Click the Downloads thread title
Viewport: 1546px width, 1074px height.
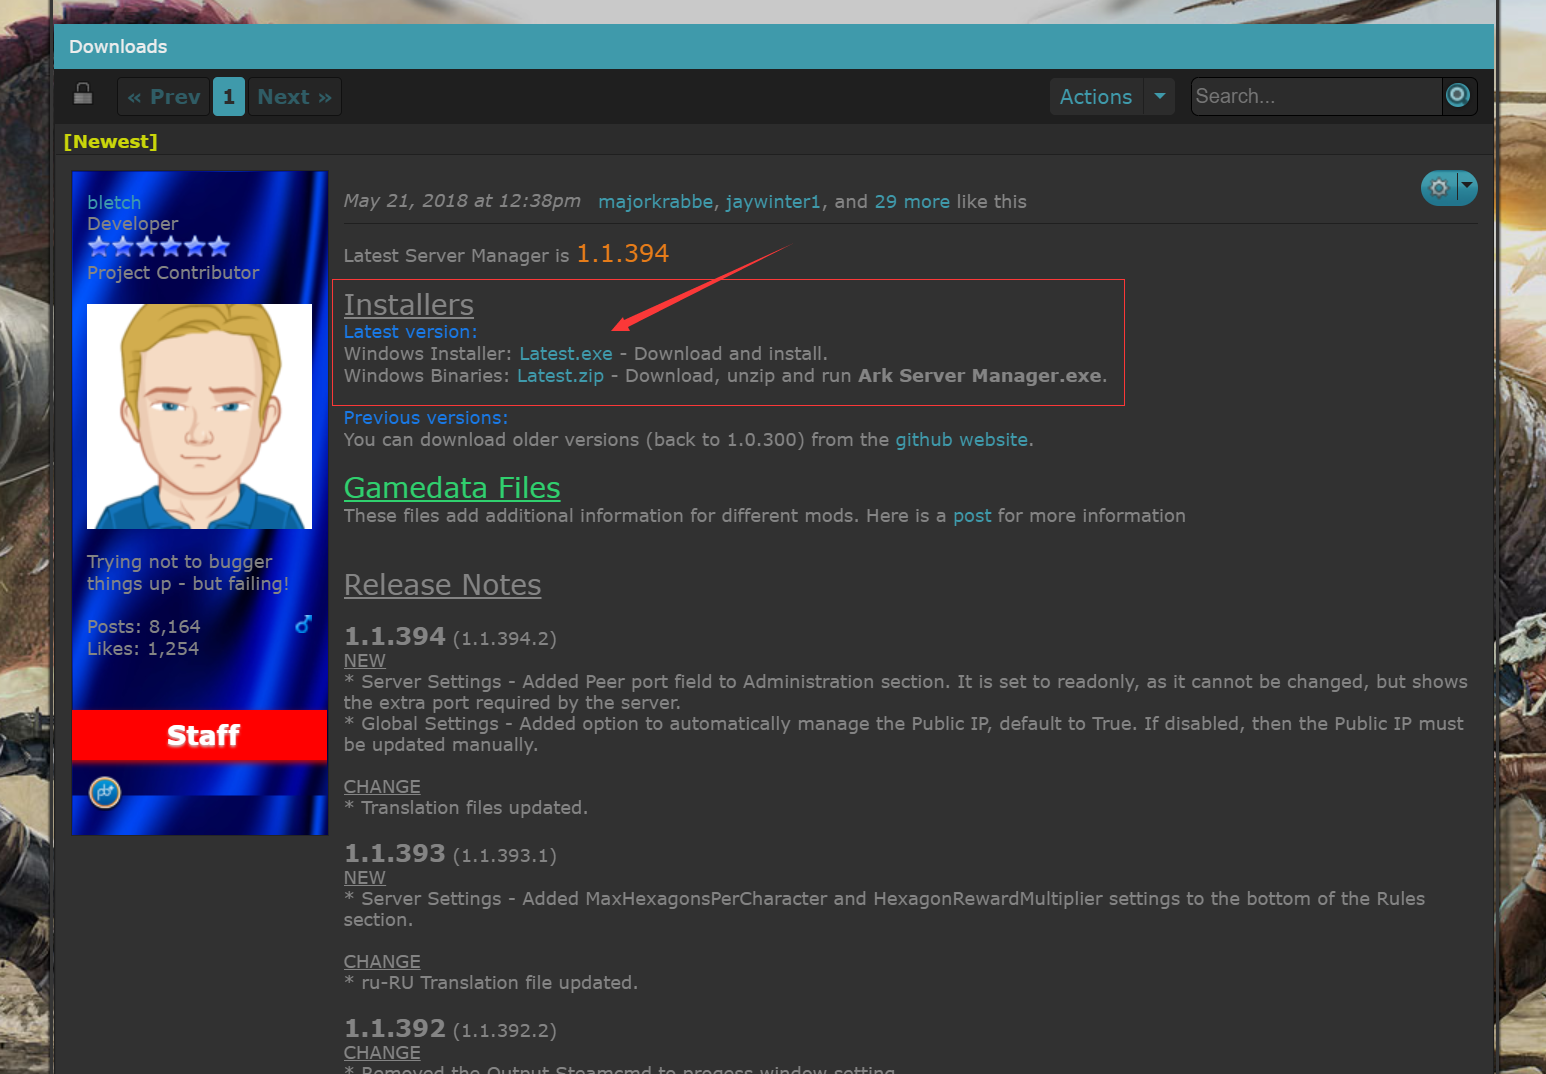tap(118, 46)
